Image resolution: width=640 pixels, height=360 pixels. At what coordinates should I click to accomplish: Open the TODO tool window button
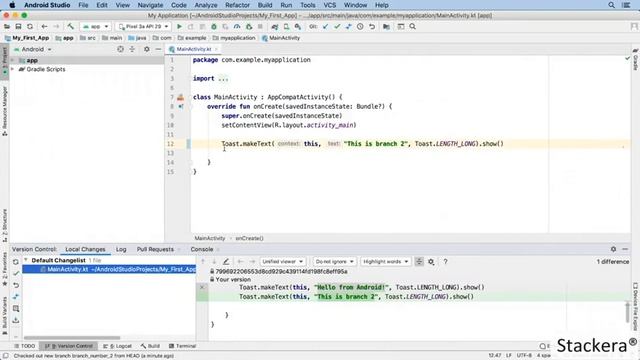(24, 346)
